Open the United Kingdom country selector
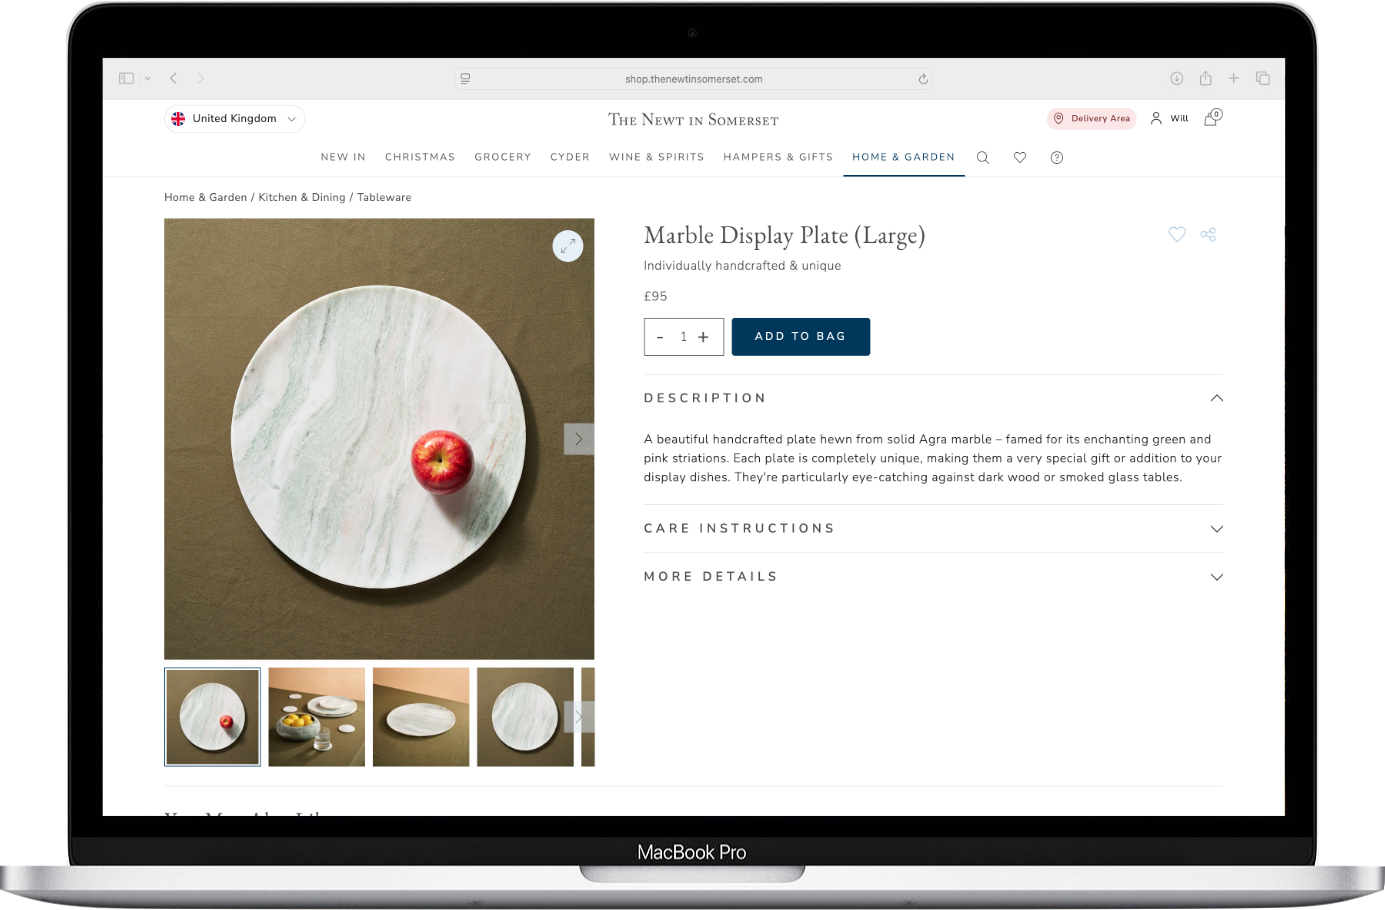1385x910 pixels. click(234, 118)
